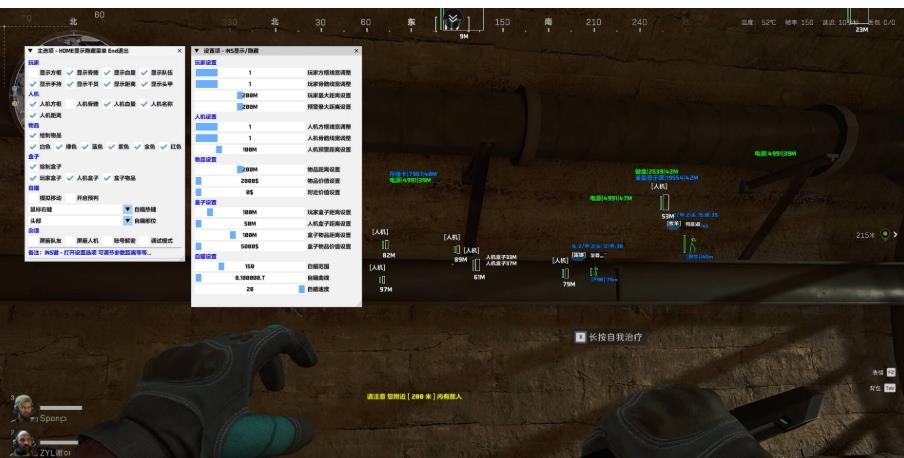Toggle the 显示骨骼 checkbox
The height and width of the screenshot is (458, 904).
pyautogui.click(x=70, y=73)
